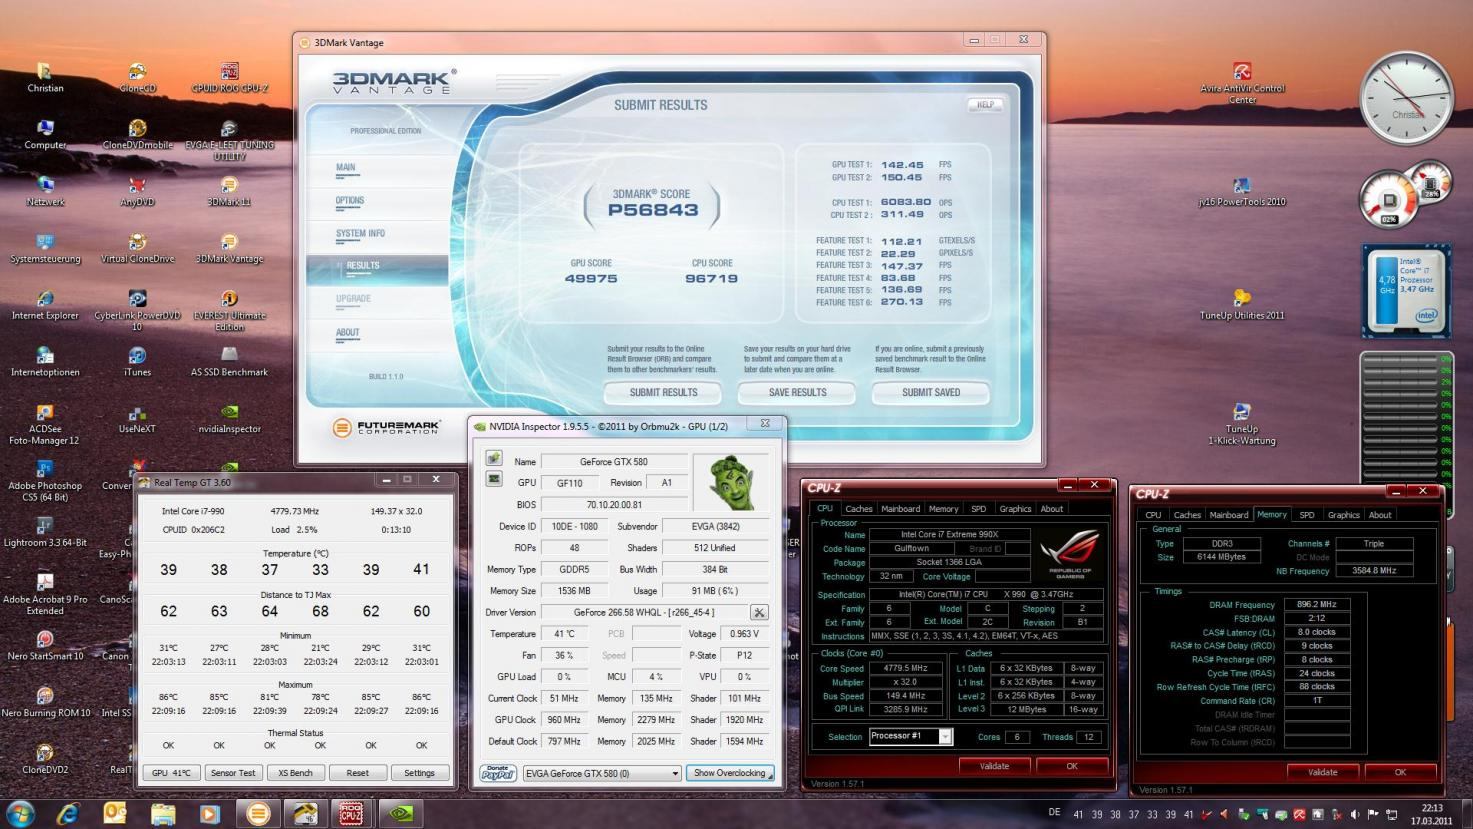Launch TuneUp 1-Klick-Wartung shortcut
This screenshot has width=1473, height=829.
1242,424
